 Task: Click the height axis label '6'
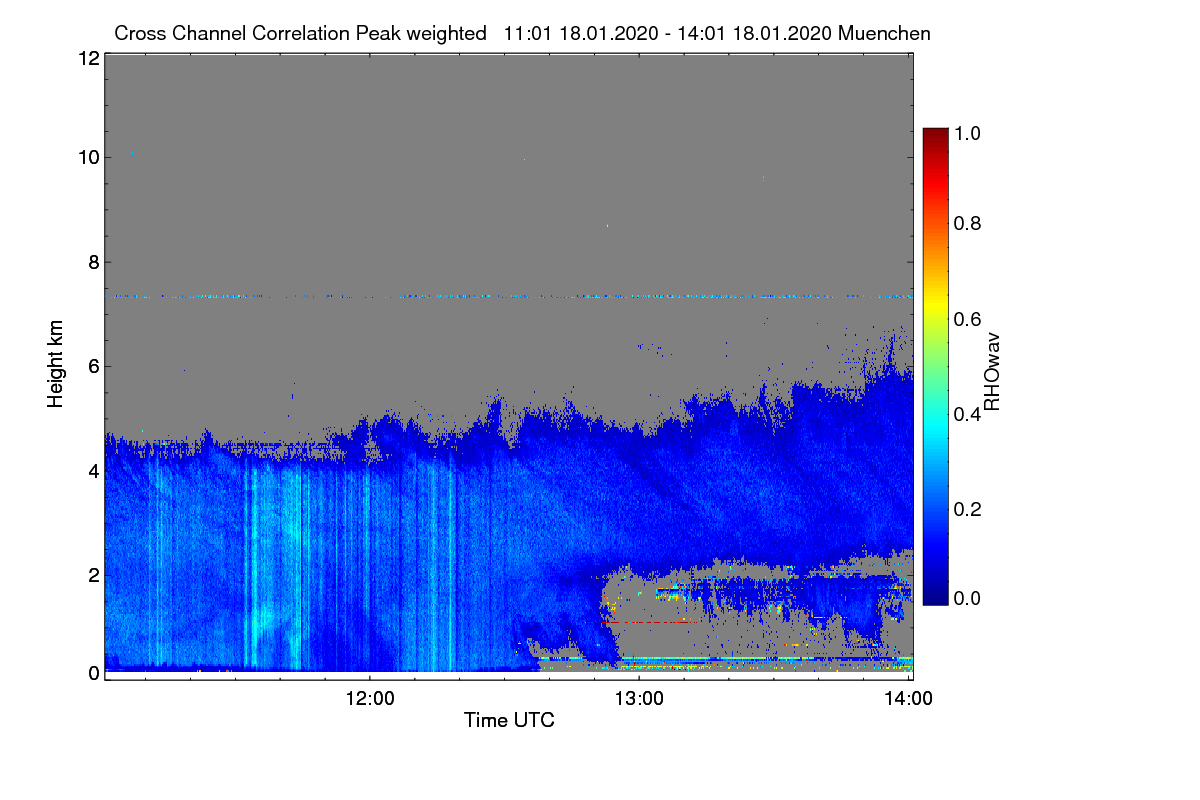click(x=93, y=366)
